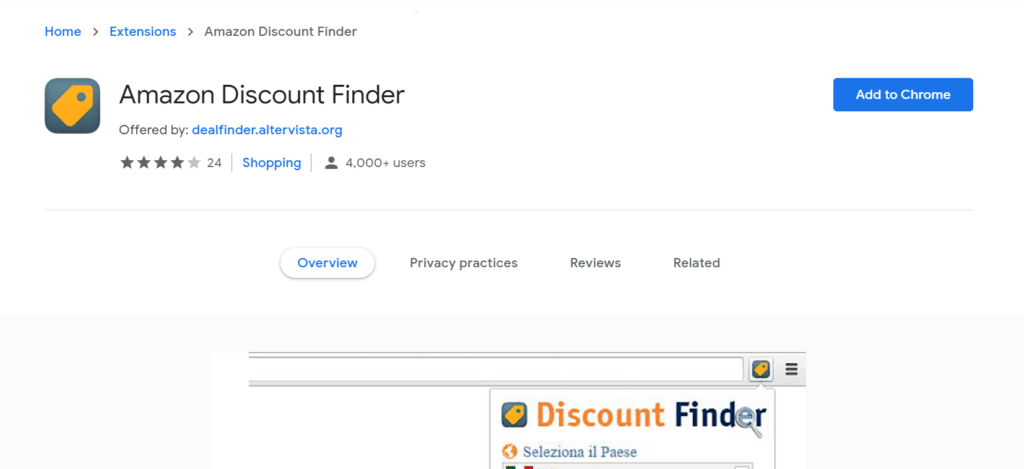Click the five-star rating row

click(160, 163)
